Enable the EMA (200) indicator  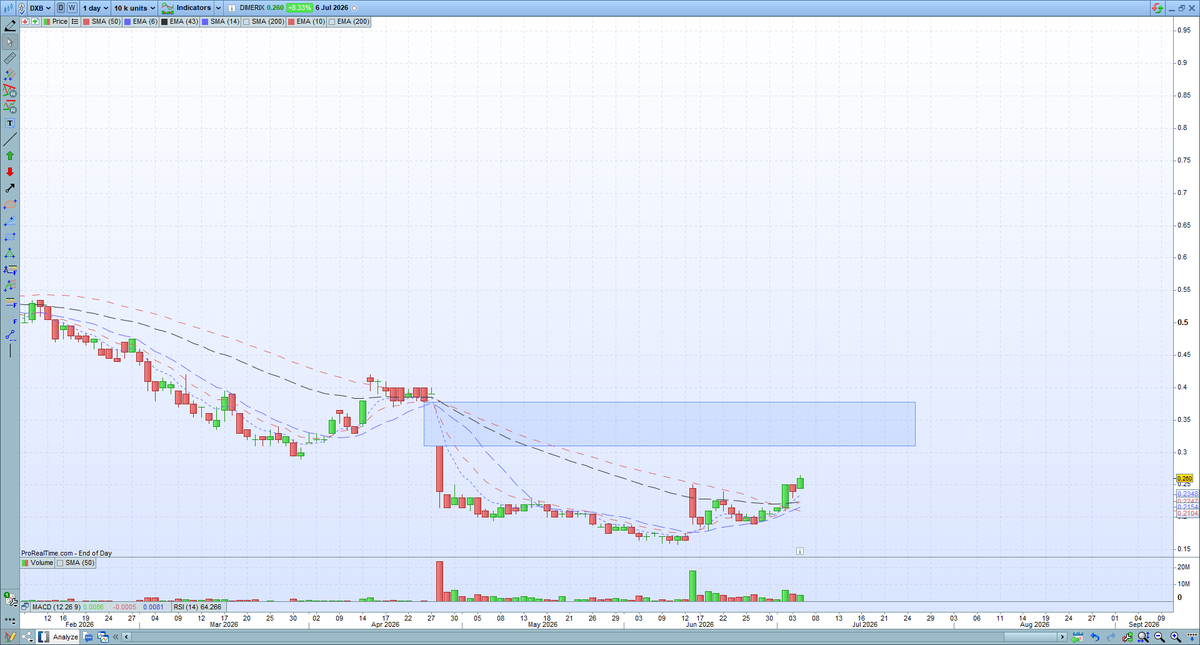pyautogui.click(x=349, y=21)
